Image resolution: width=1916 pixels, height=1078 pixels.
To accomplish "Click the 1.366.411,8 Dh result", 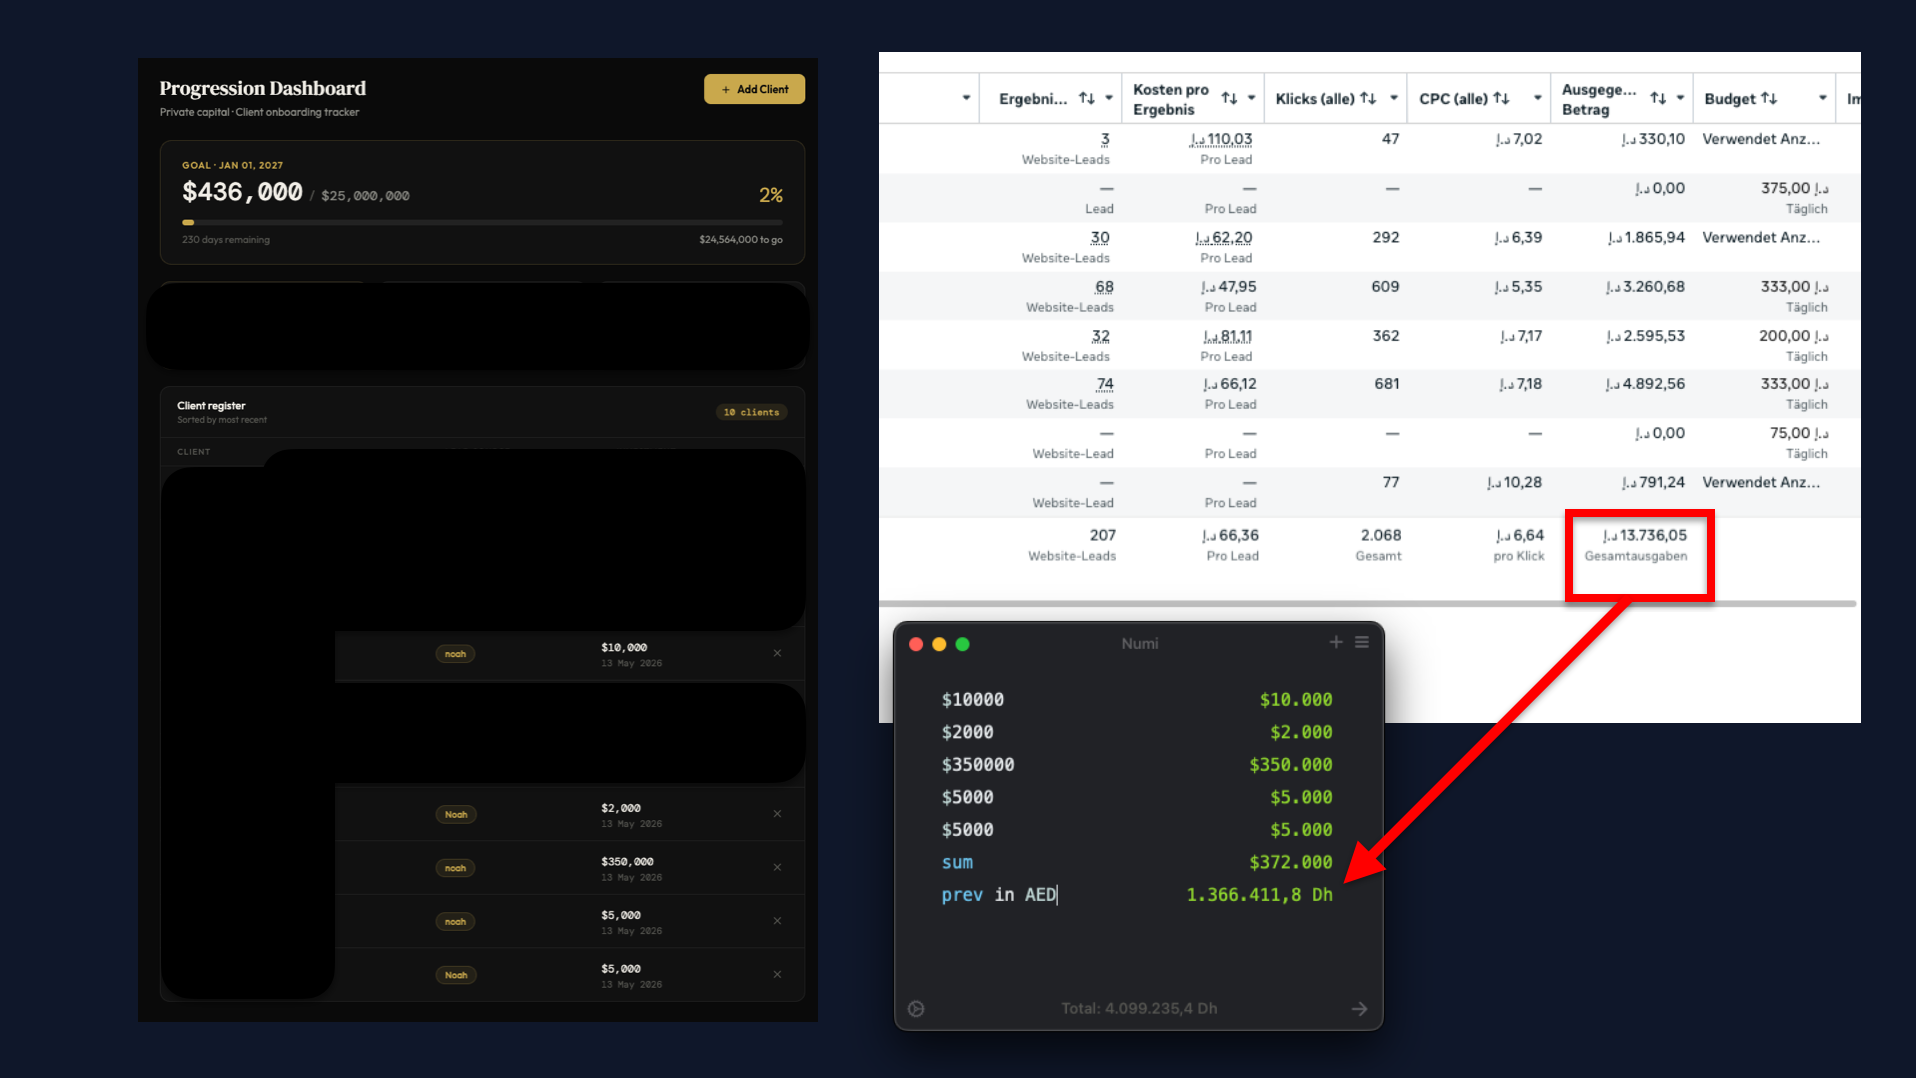I will click(1259, 895).
